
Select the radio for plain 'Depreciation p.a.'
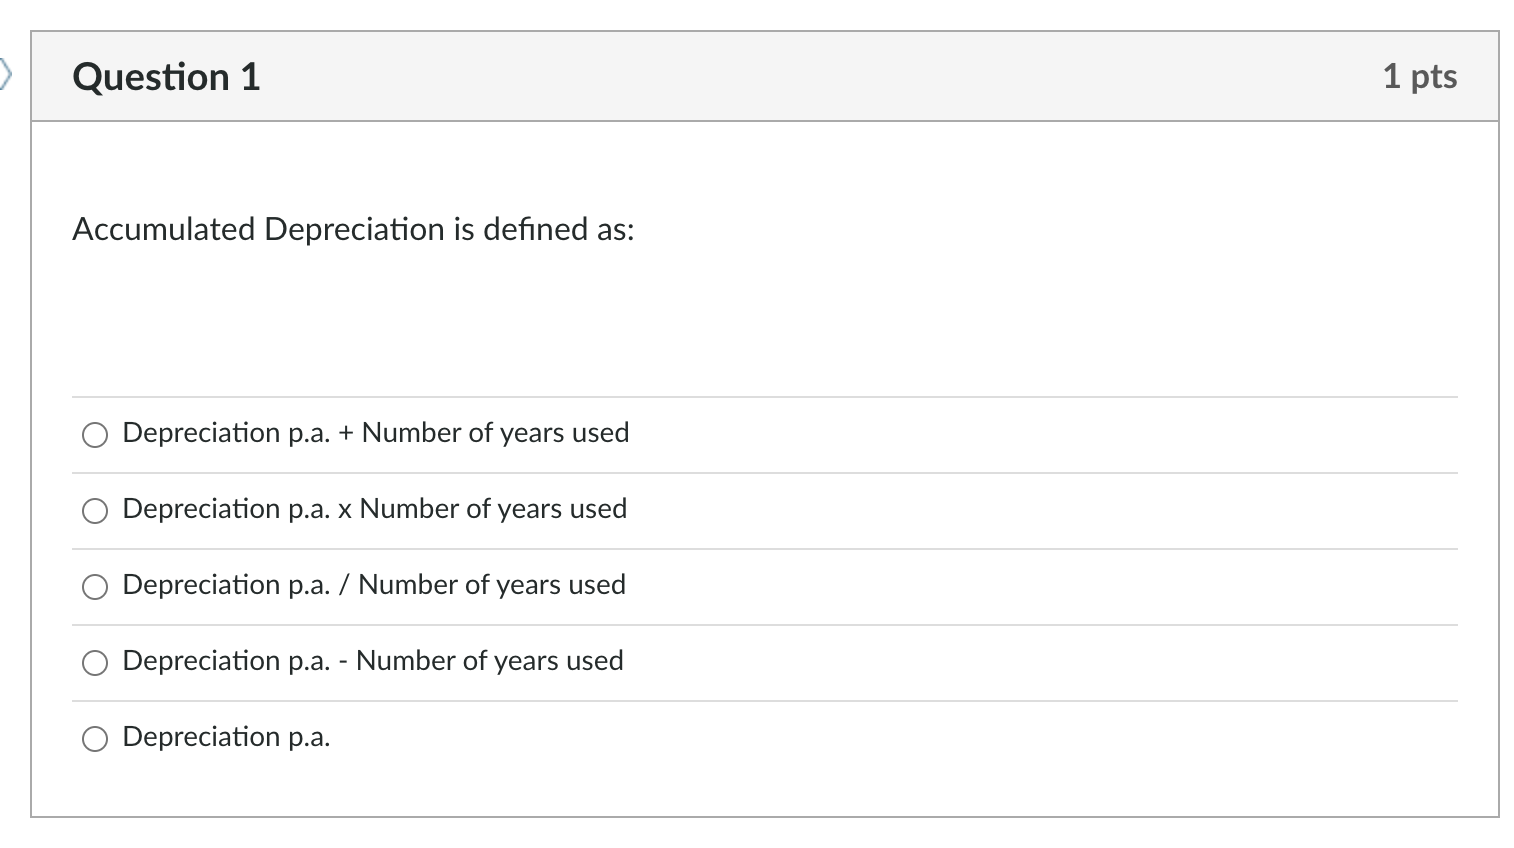point(95,738)
